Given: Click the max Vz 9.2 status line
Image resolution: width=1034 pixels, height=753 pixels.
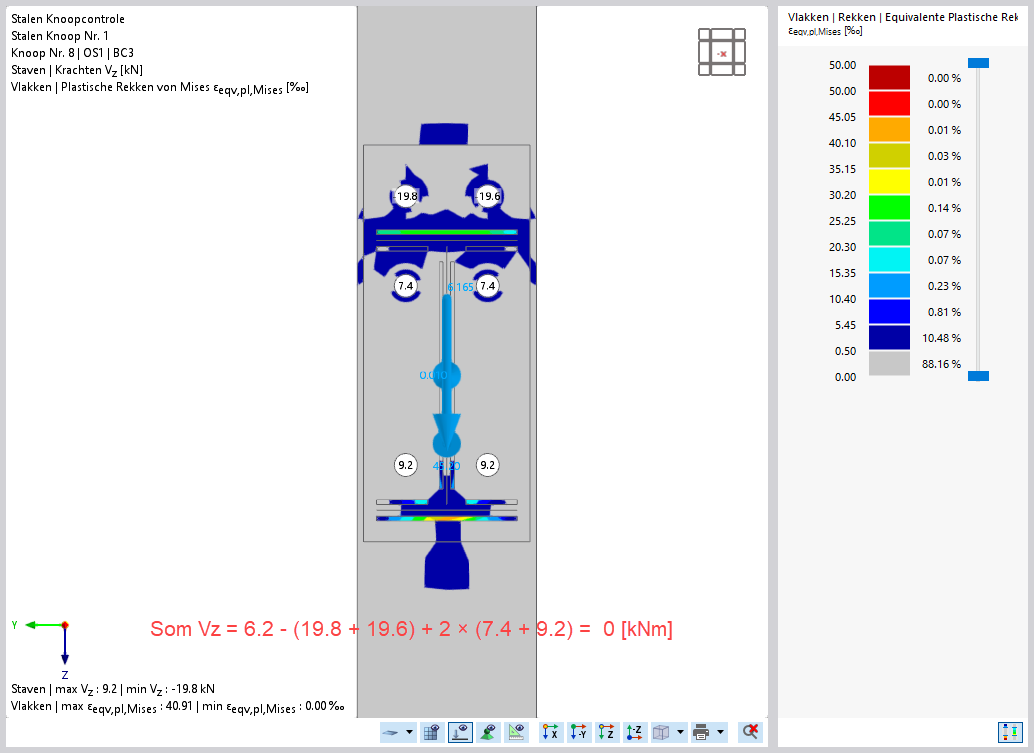Looking at the screenshot, I should [113, 689].
